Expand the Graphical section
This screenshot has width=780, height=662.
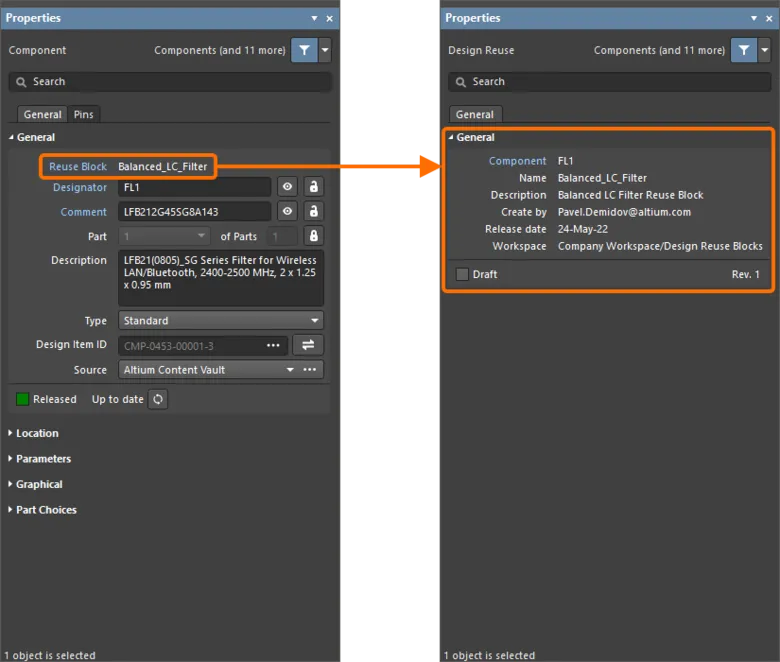click(36, 484)
